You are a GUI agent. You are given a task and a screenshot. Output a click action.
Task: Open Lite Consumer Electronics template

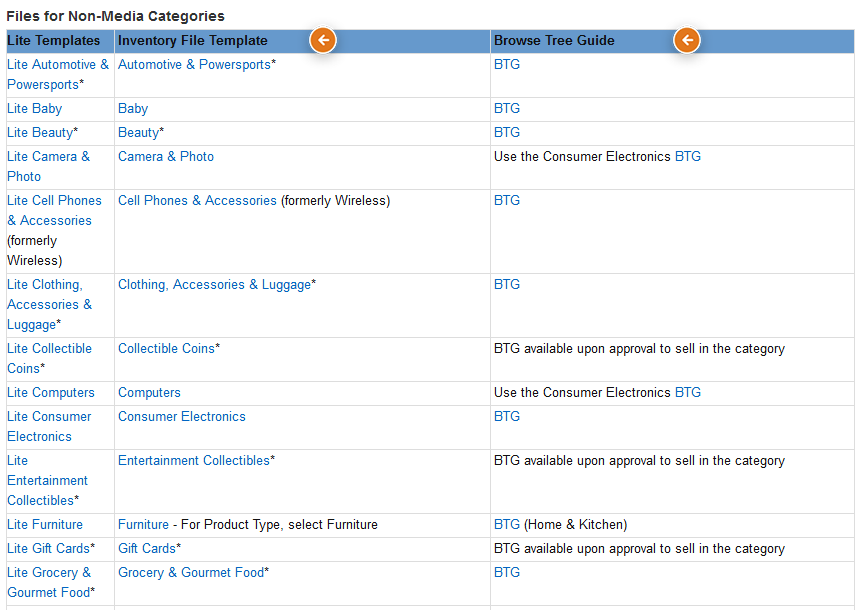(x=49, y=427)
